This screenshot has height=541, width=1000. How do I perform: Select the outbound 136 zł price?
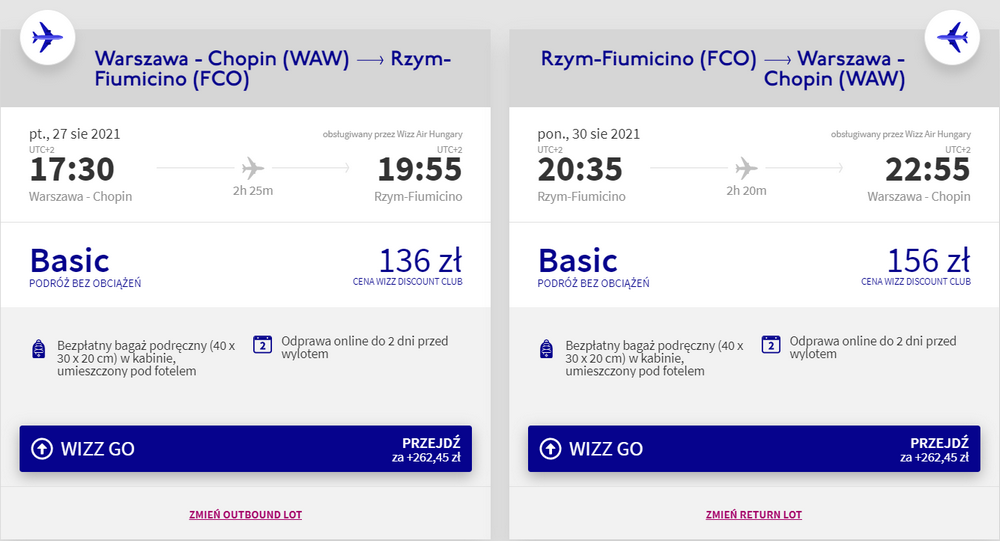[420, 261]
